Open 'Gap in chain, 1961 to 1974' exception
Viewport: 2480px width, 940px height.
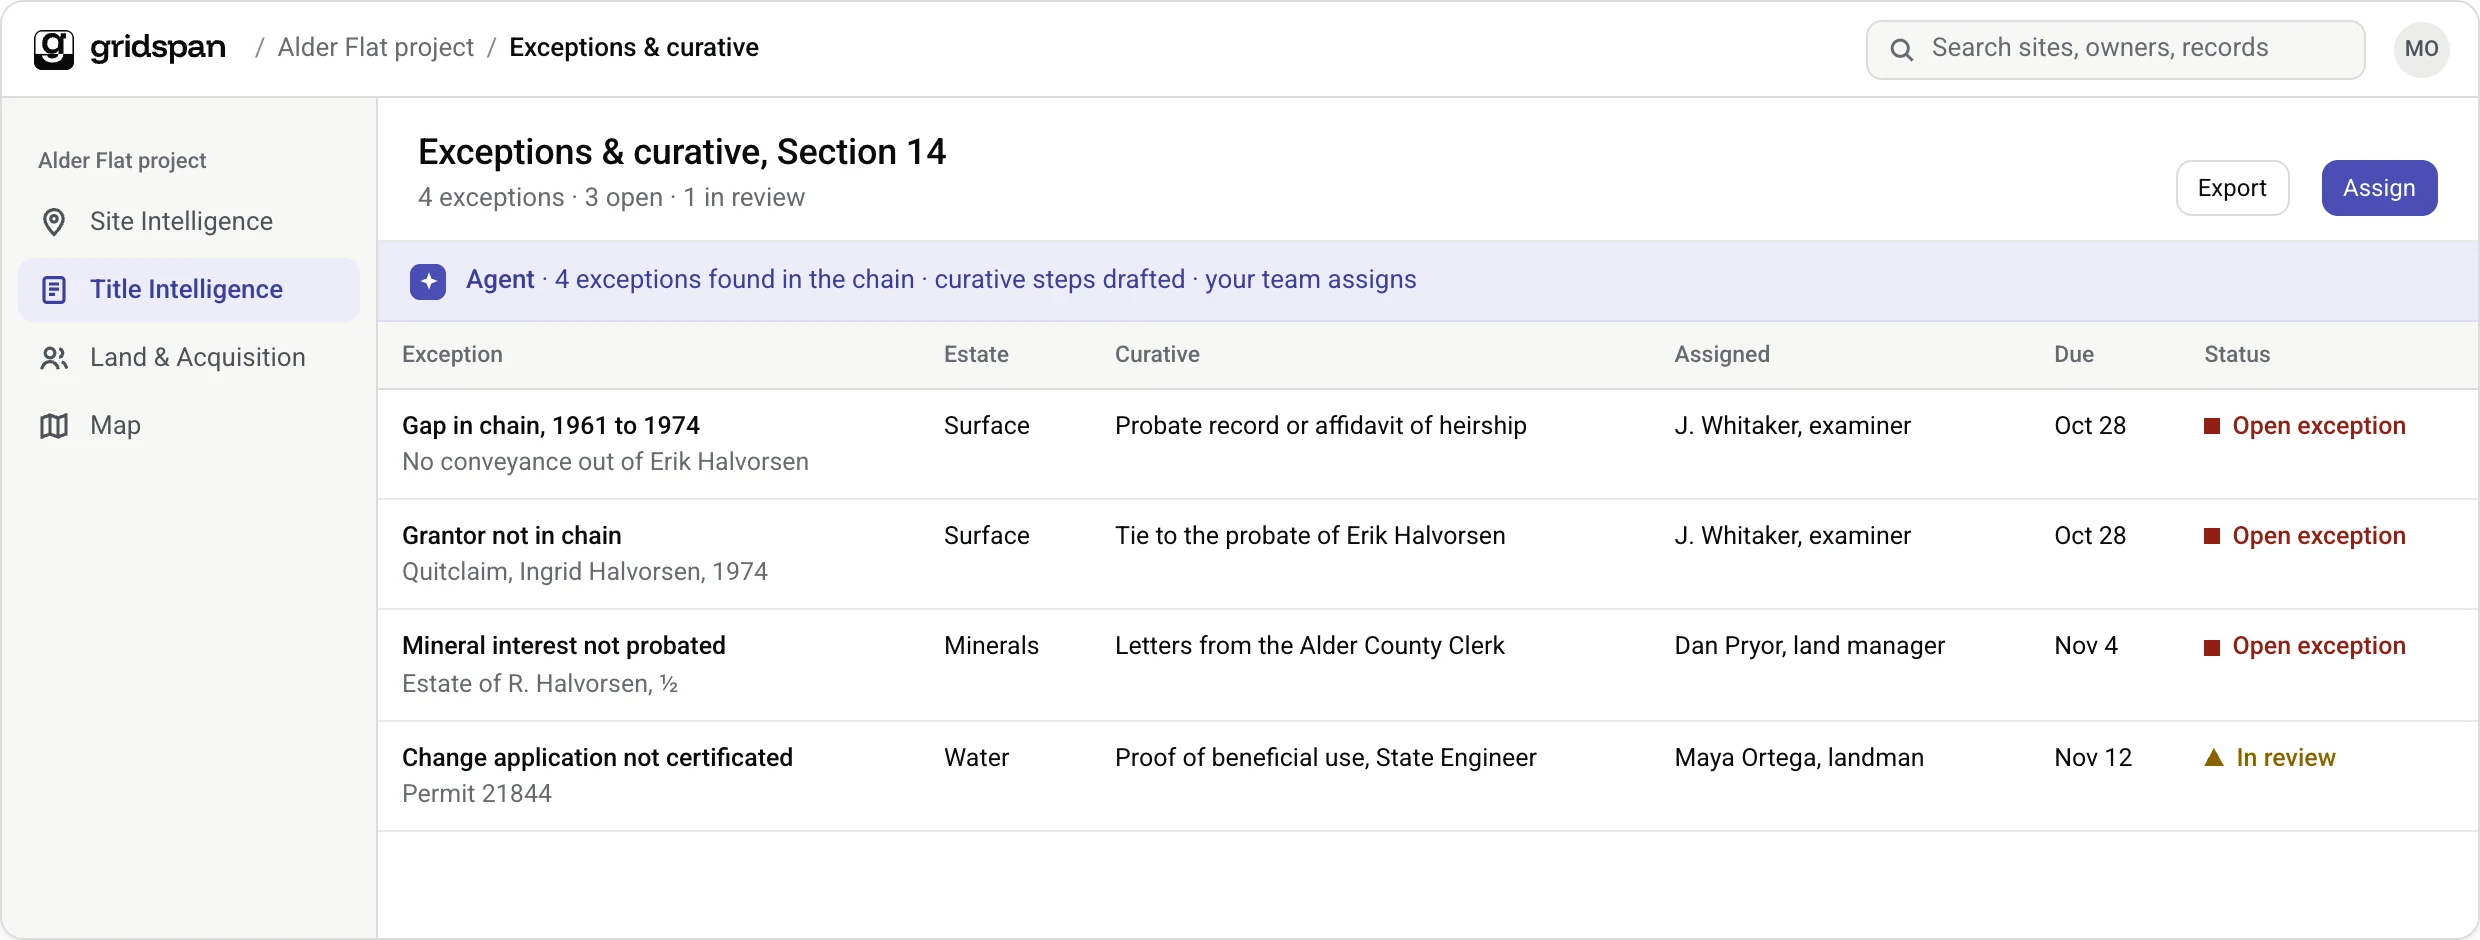point(551,426)
